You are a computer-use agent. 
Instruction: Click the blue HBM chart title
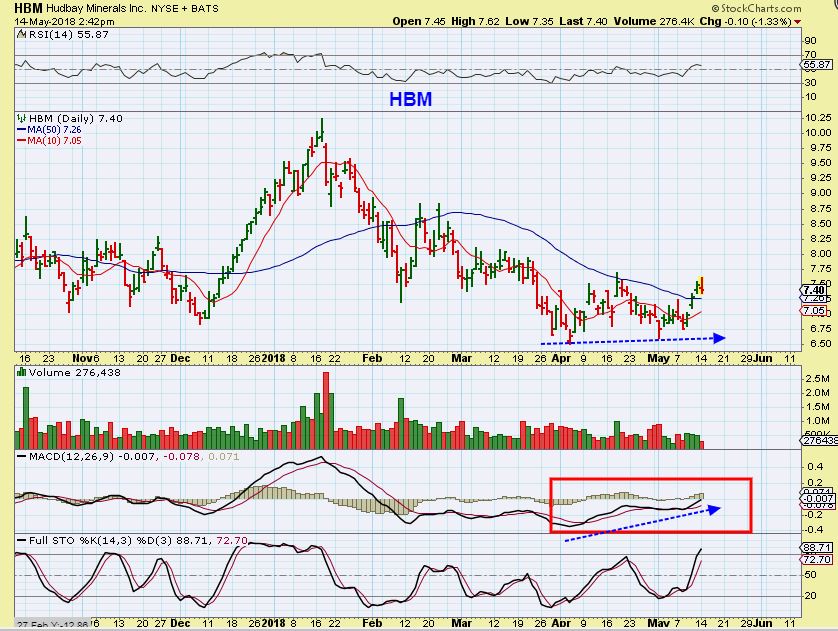410,99
